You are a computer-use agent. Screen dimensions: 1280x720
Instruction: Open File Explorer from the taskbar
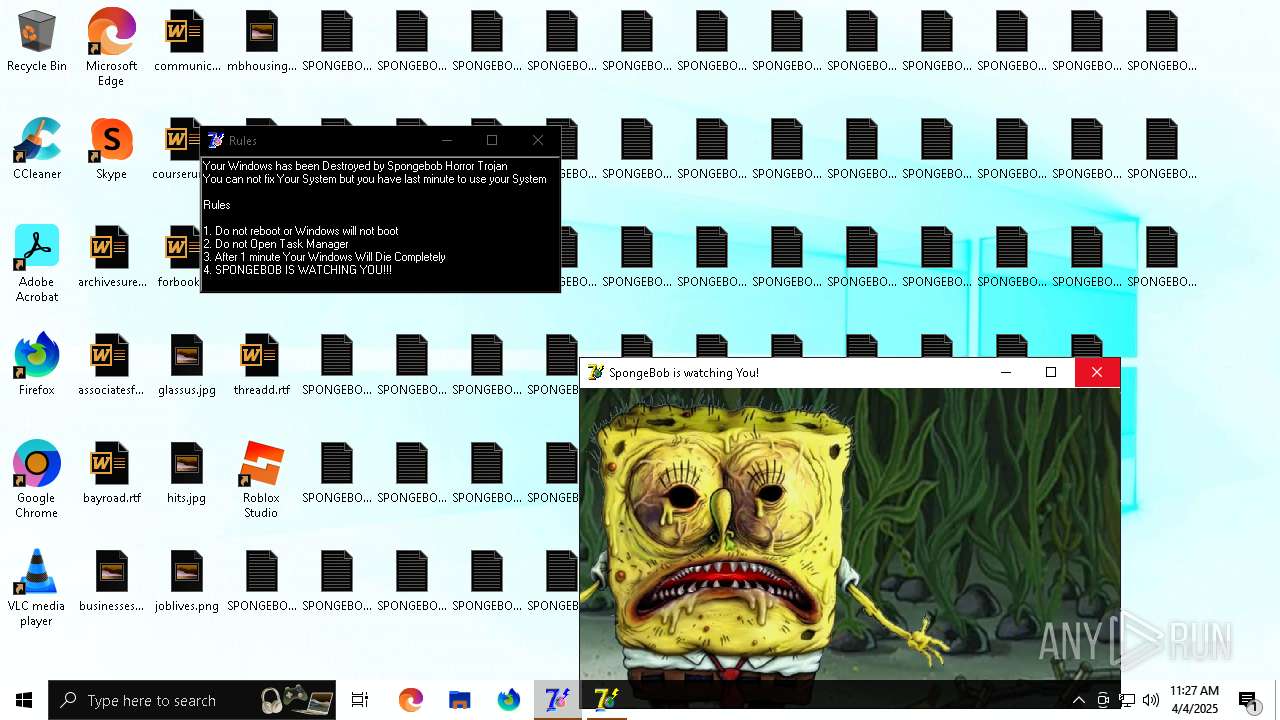[x=459, y=700]
